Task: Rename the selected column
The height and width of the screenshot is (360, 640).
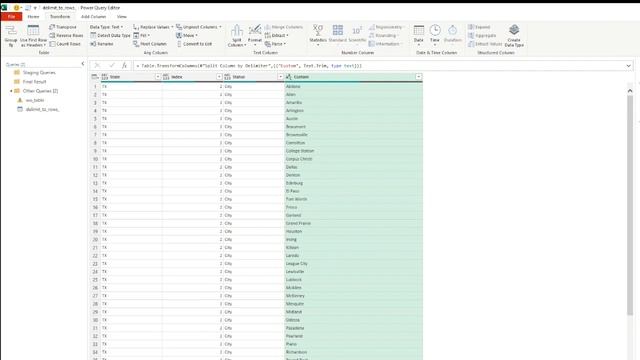Action: pyautogui.click(x=102, y=44)
